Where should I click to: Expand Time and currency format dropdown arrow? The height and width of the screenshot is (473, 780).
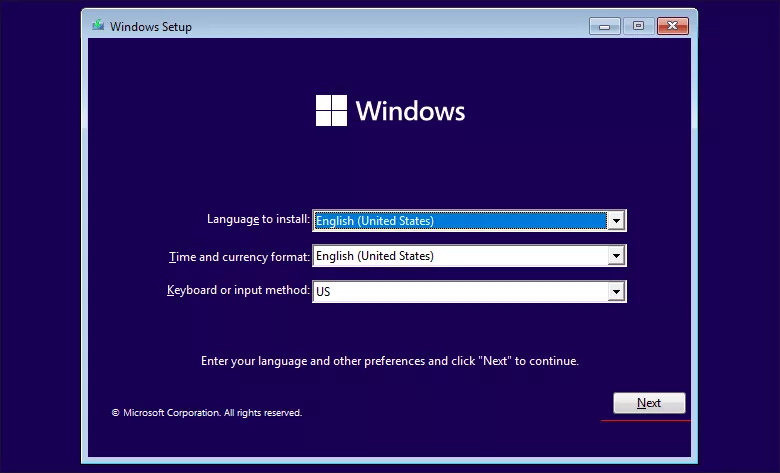[x=616, y=256]
